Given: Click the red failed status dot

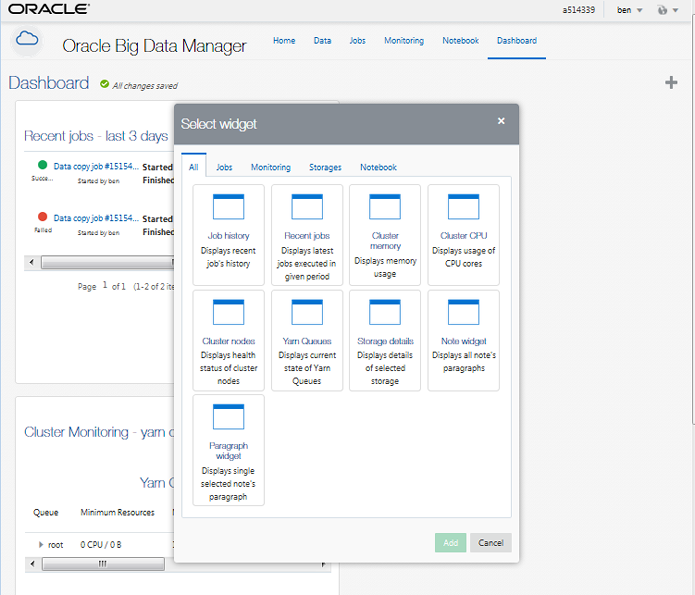Looking at the screenshot, I should click(43, 217).
